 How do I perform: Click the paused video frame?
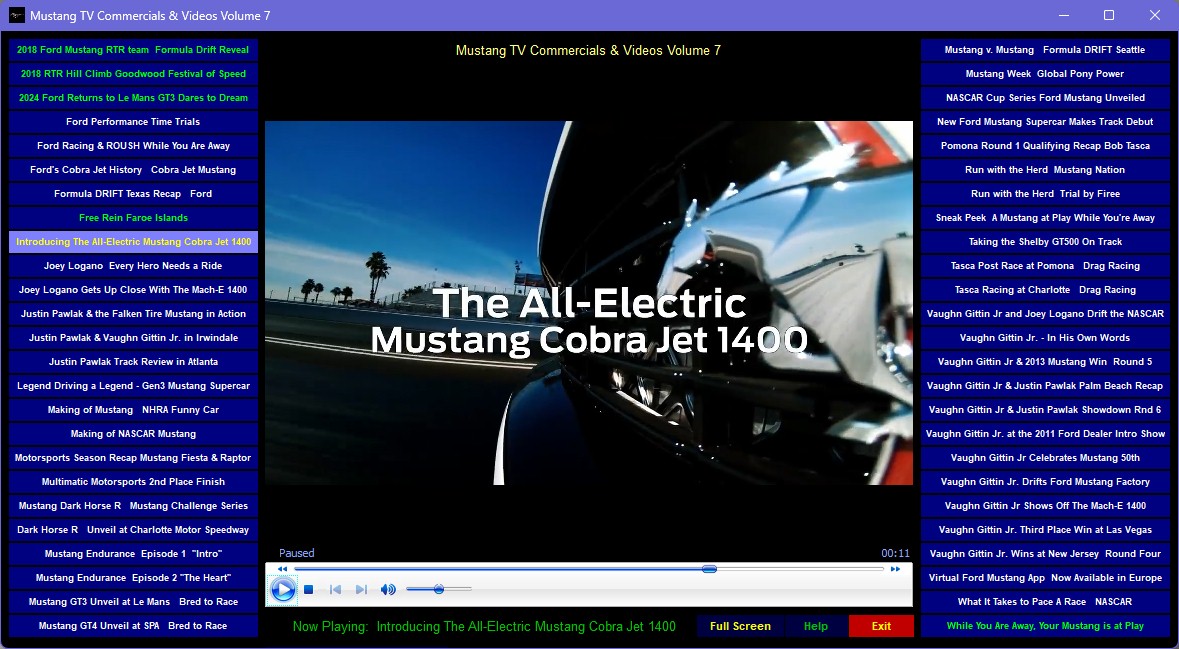[x=589, y=303]
